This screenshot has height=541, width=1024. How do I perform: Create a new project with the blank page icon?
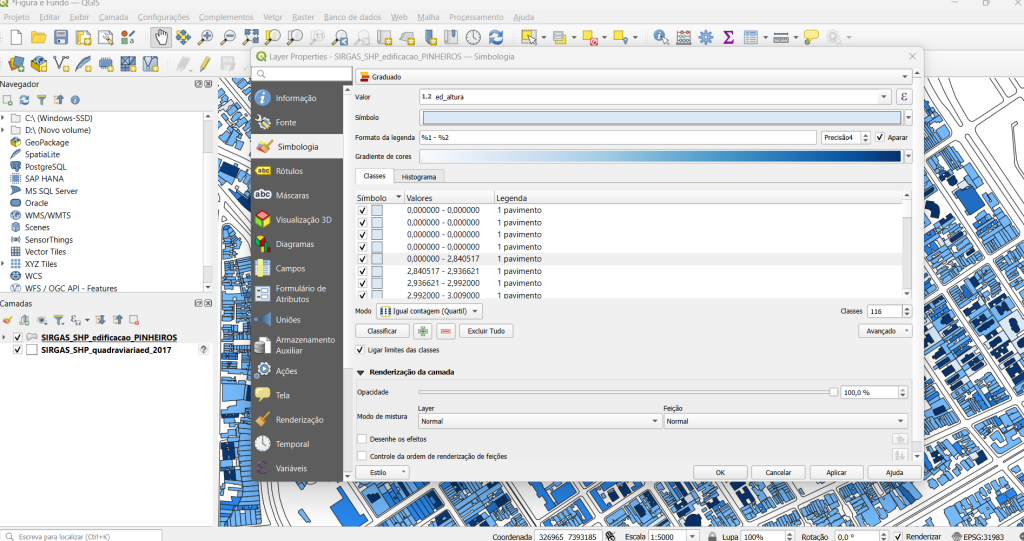coord(16,37)
